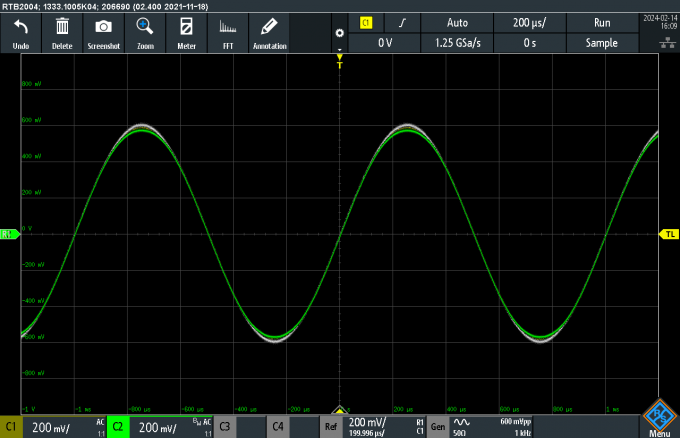This screenshot has height=438, width=680.
Task: Activate the Zoom magnifier tool
Action: [x=145, y=33]
